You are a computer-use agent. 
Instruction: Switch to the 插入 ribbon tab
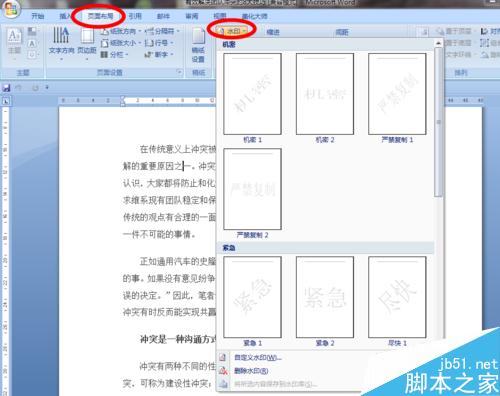pos(66,16)
